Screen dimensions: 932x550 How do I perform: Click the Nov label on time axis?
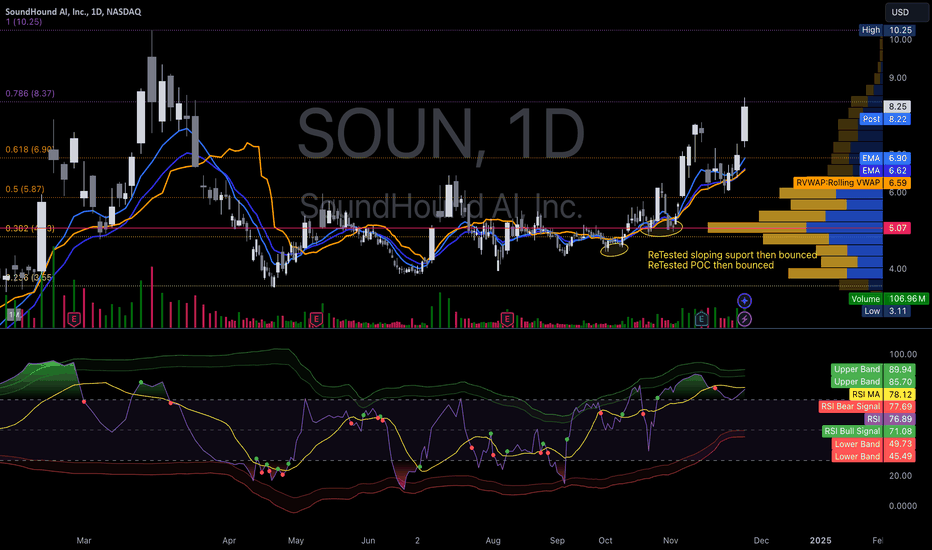tap(670, 540)
